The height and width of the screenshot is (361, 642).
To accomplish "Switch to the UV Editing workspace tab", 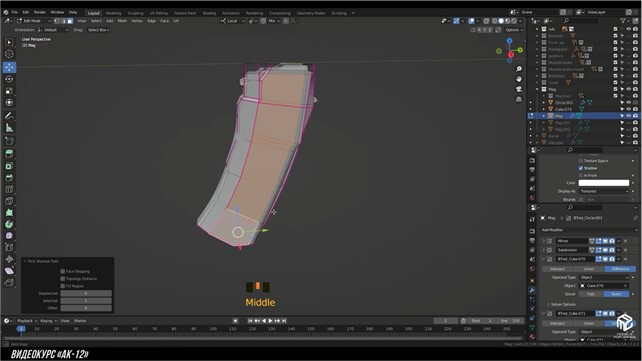I will pos(158,13).
